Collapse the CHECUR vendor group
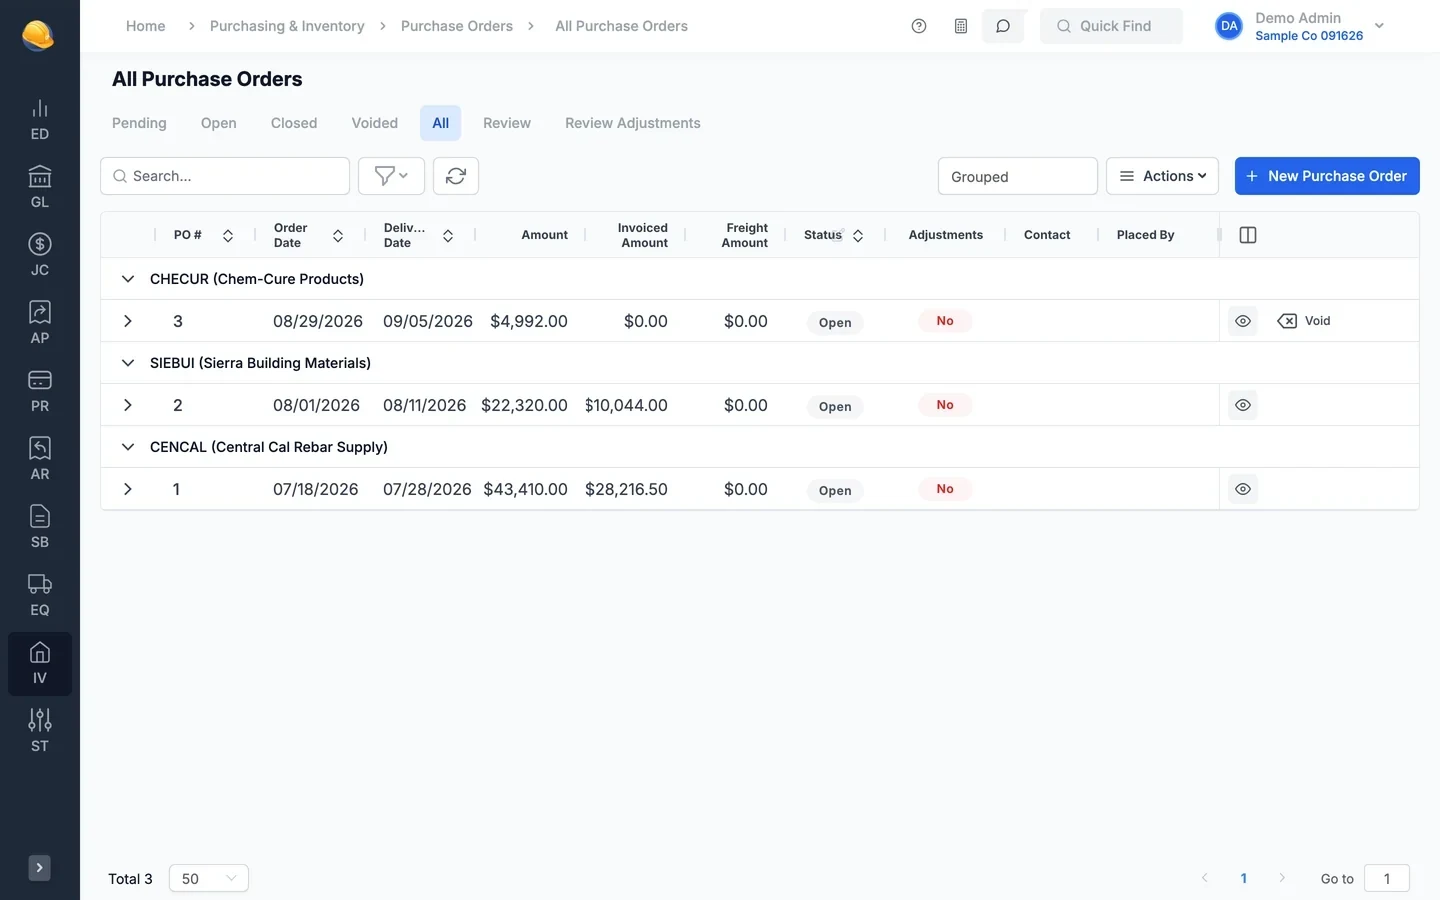The height and width of the screenshot is (900, 1440). click(128, 279)
